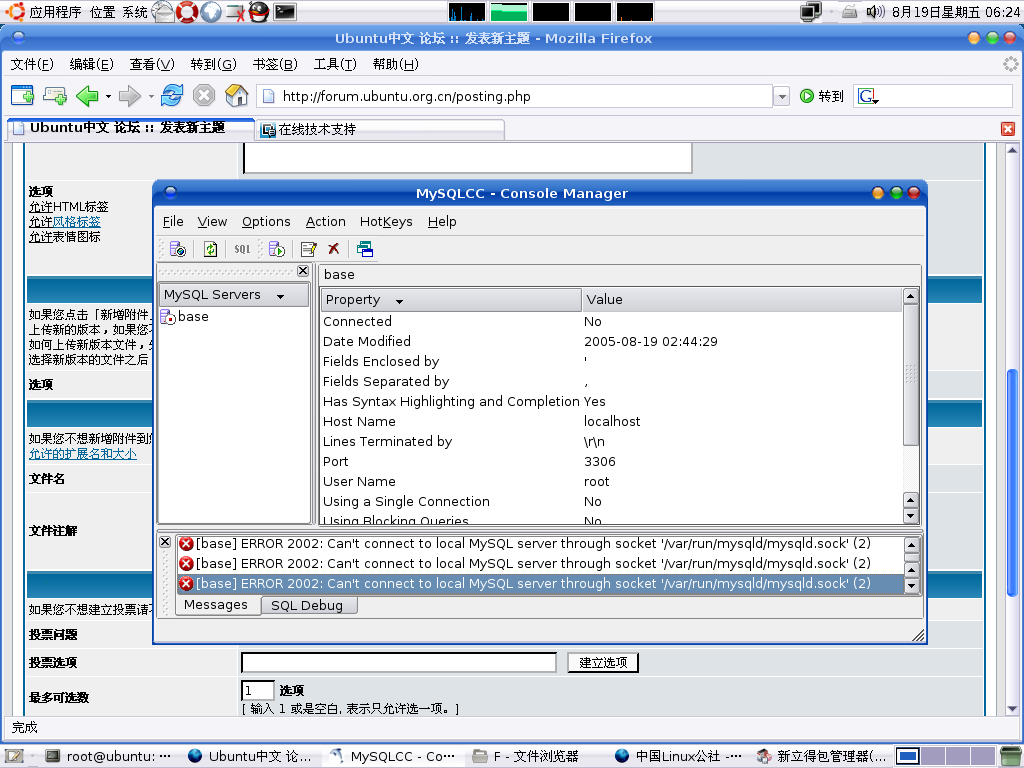The image size is (1024, 768).
Task: Click the green 转到 Go button
Action: point(822,97)
